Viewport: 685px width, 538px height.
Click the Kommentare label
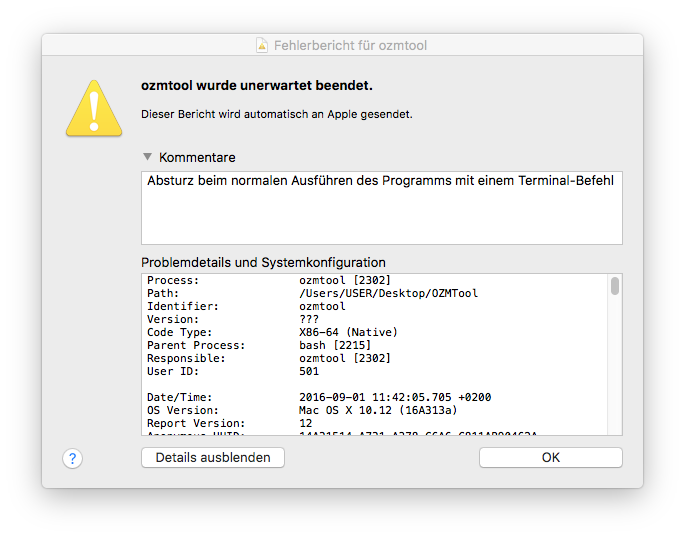click(x=197, y=157)
